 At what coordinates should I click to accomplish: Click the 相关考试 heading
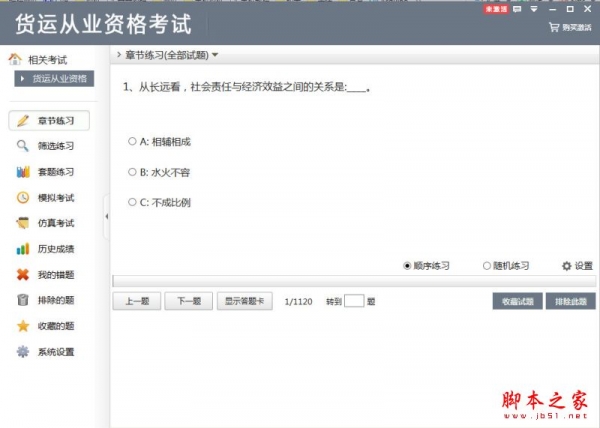click(47, 60)
